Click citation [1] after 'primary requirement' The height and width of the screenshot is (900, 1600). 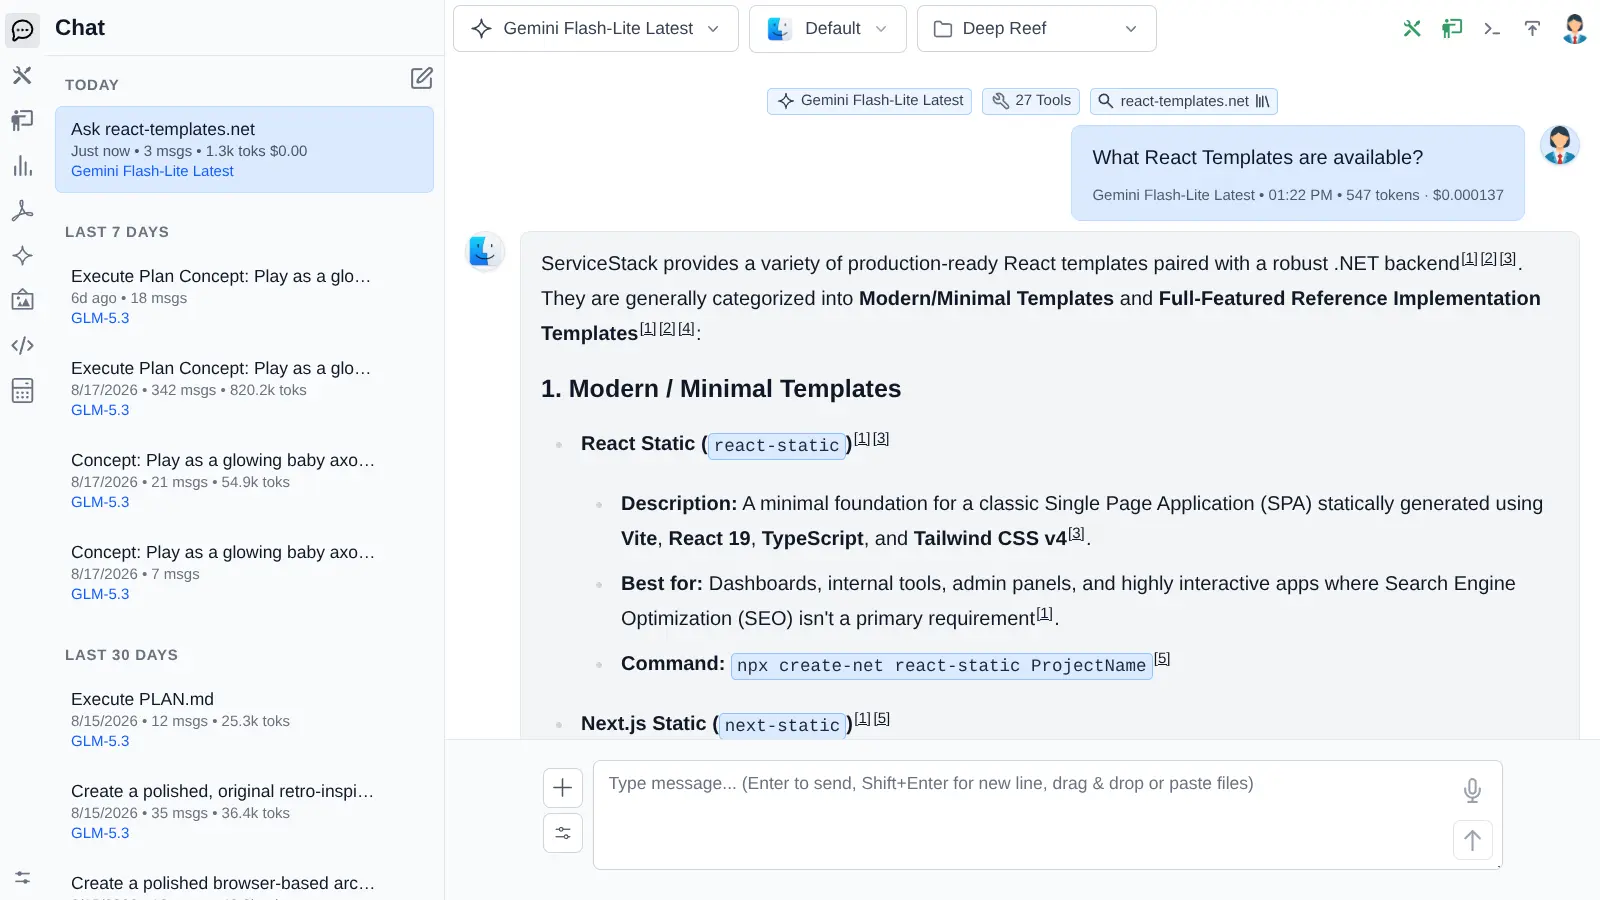coord(1044,614)
